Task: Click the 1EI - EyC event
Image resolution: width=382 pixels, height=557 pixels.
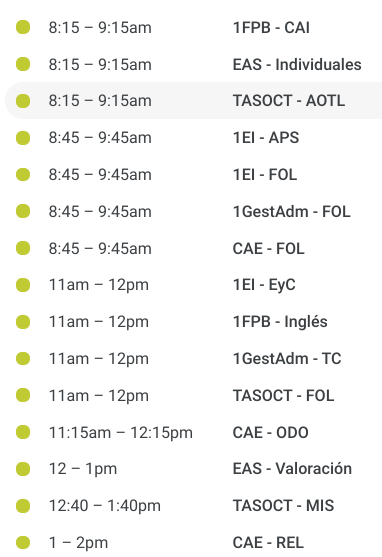Action: tap(194, 285)
